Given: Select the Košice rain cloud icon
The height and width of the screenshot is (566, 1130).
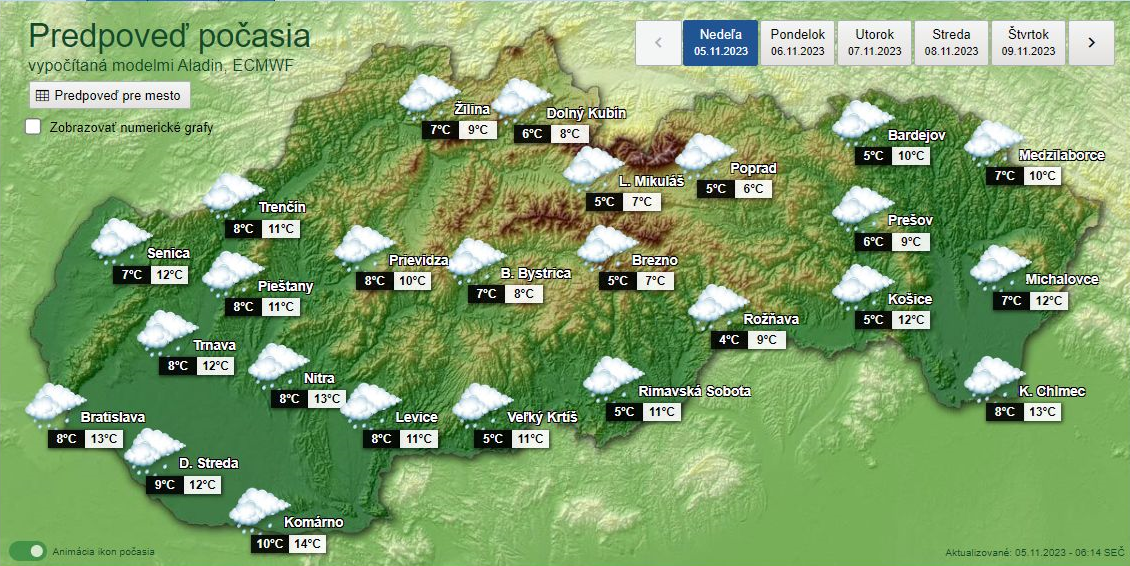Looking at the screenshot, I should point(863,285).
